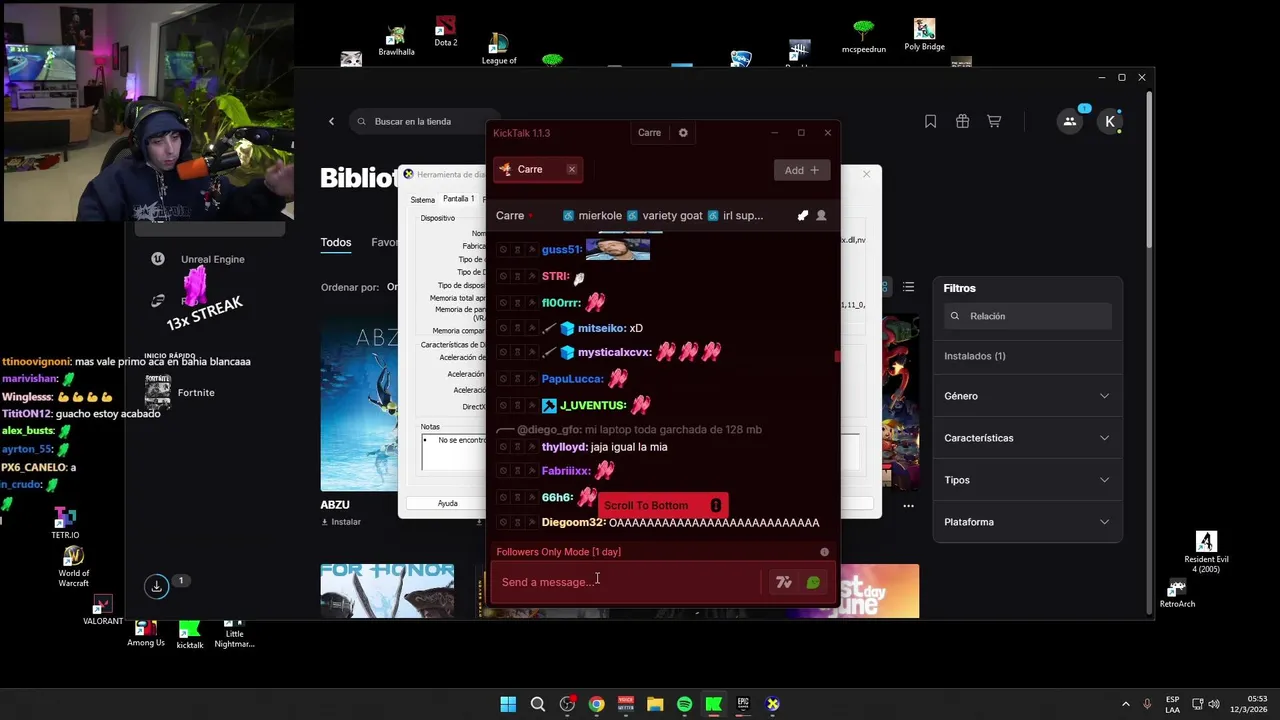This screenshot has width=1280, height=720.
Task: Open Epic downloads icon
Action: coord(157,587)
